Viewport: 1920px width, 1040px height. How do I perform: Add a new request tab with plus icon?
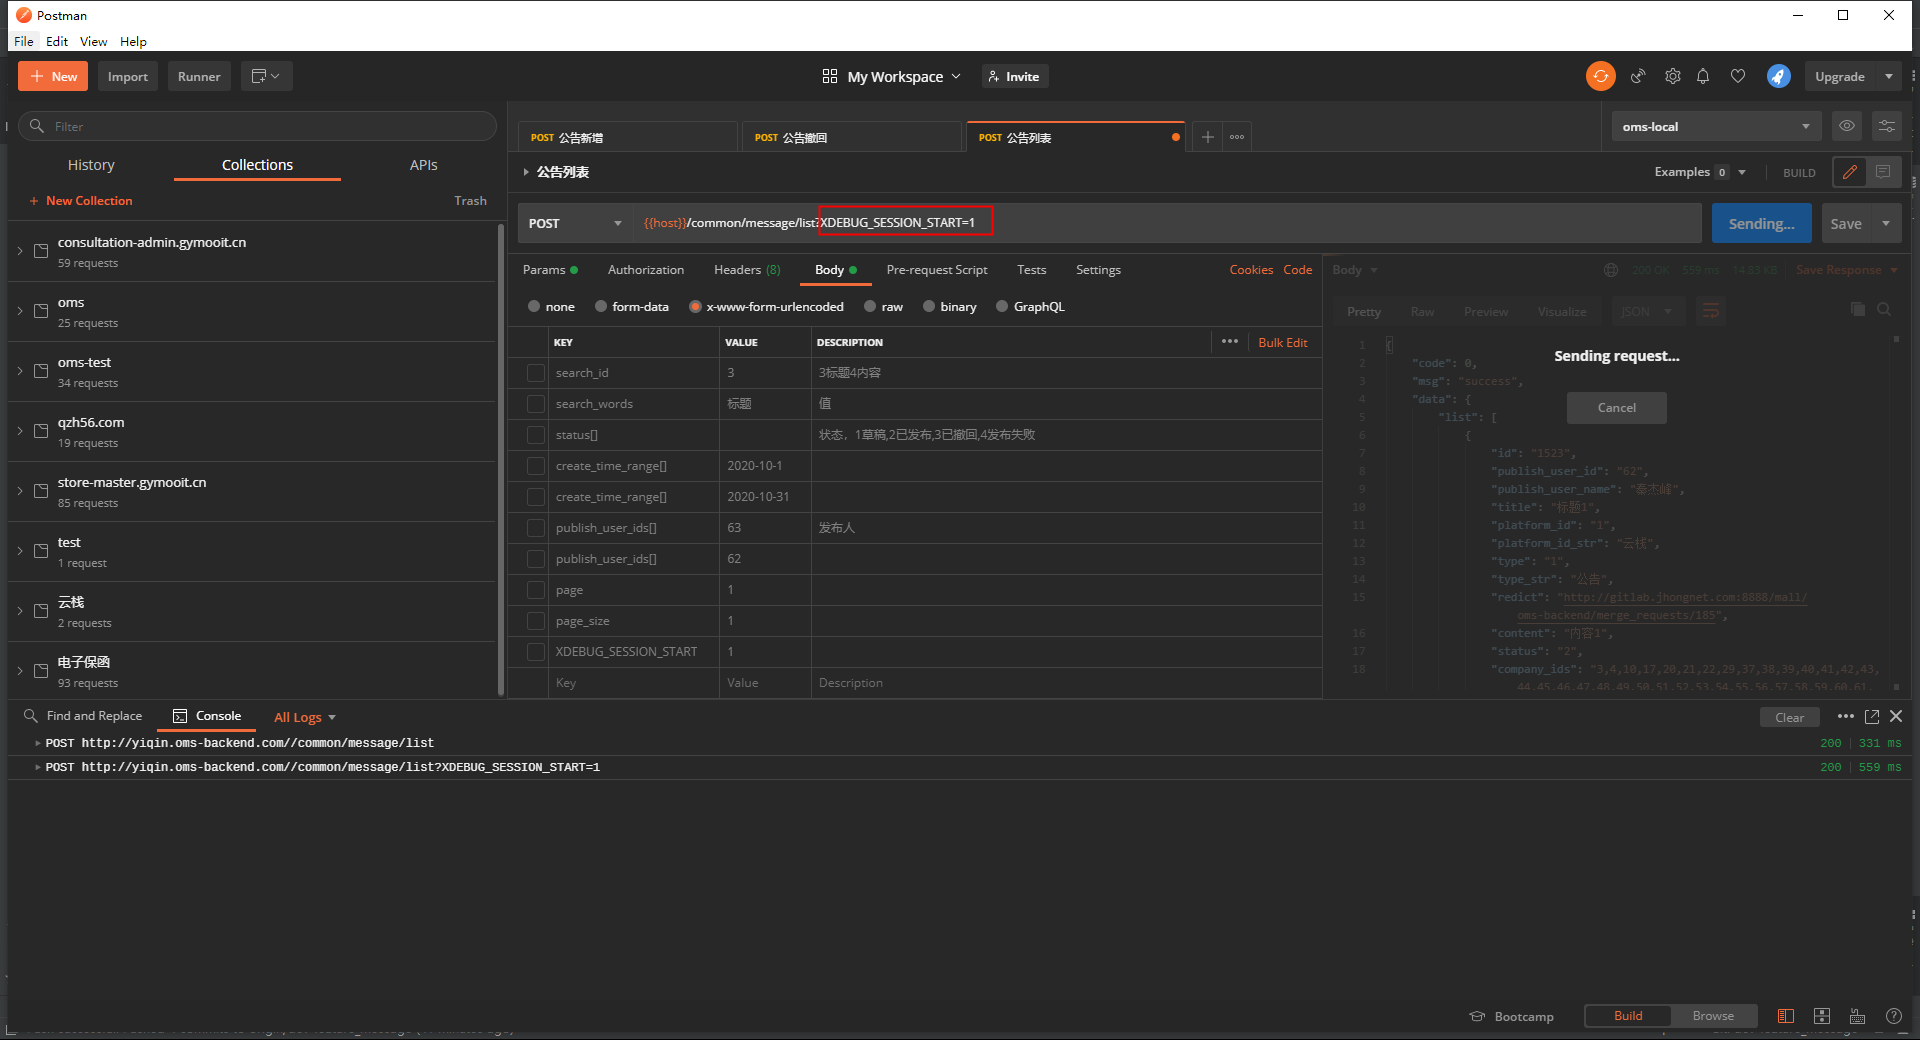coord(1208,137)
